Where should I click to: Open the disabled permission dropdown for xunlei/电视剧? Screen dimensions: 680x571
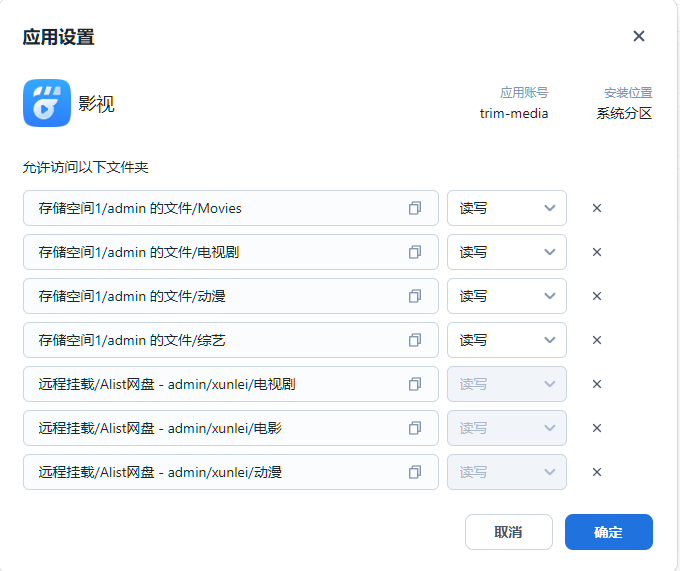tap(507, 384)
